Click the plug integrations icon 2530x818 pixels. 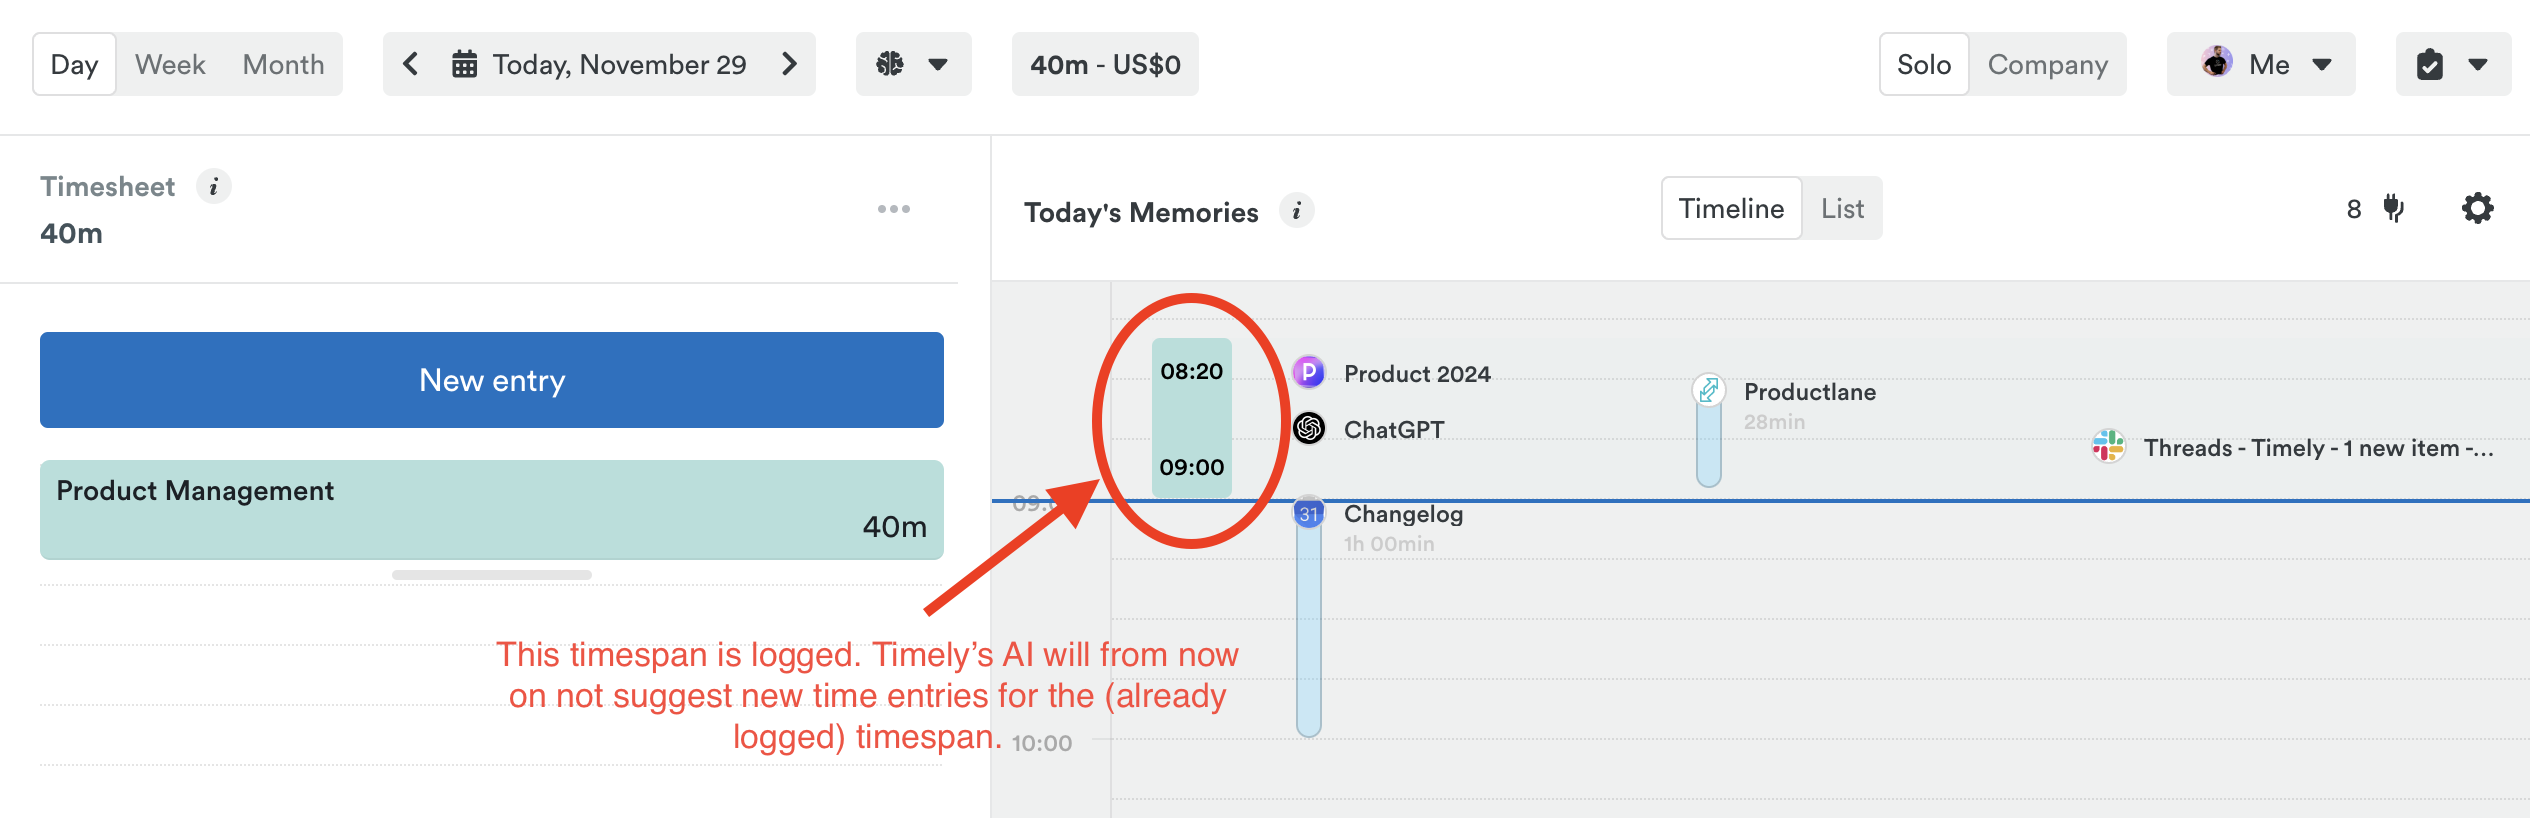coord(2393,208)
